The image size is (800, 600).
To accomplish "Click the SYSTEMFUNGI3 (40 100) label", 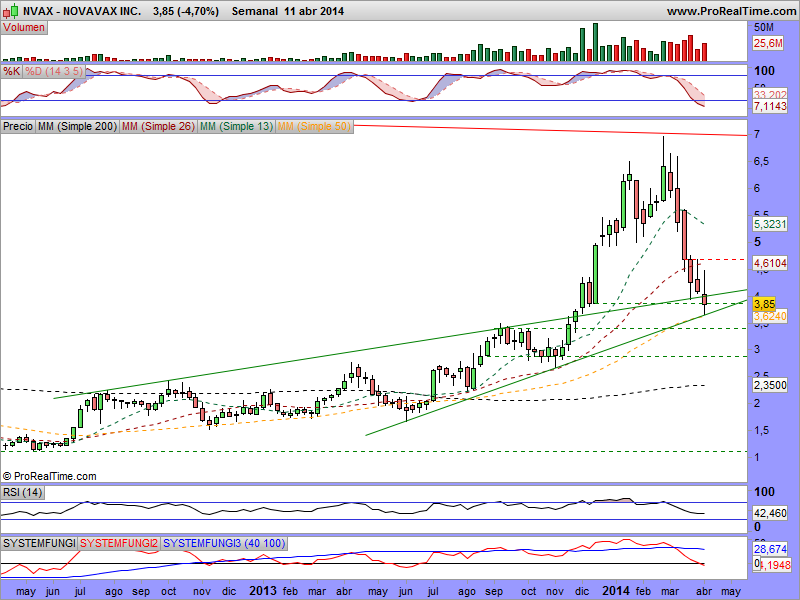I will point(224,543).
